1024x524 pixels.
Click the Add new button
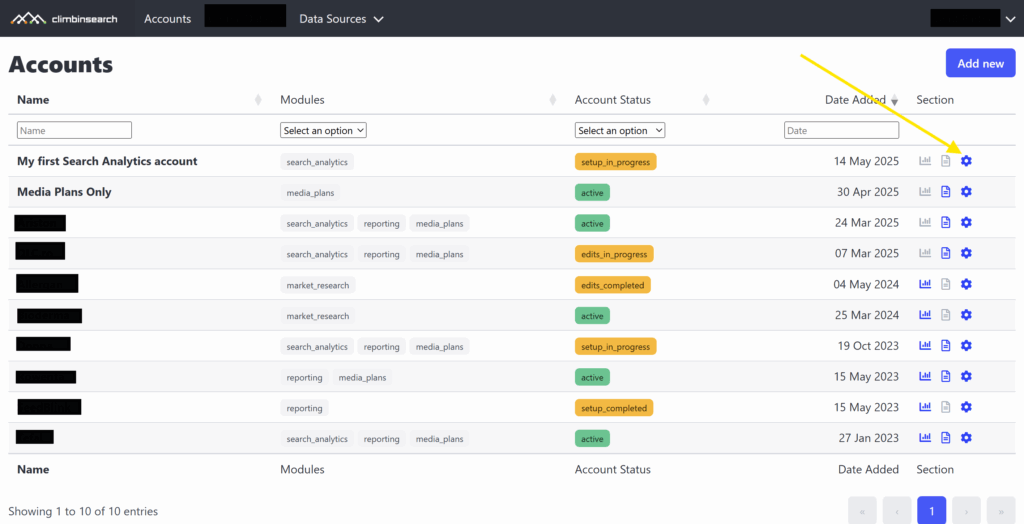(980, 63)
